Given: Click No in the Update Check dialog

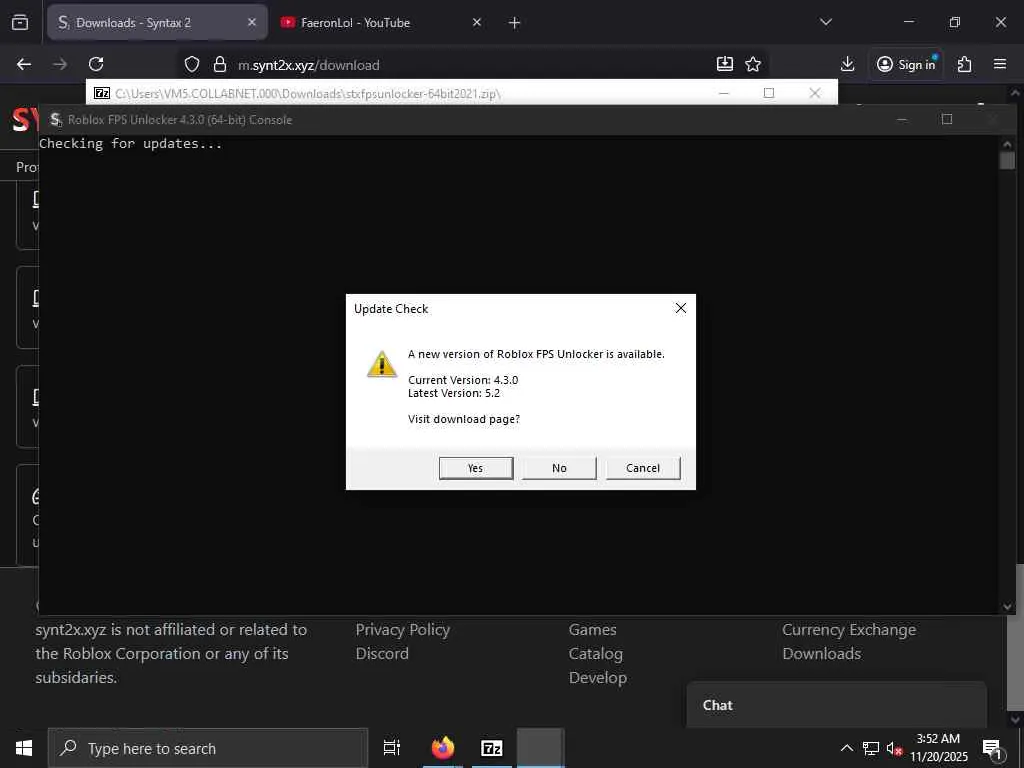Looking at the screenshot, I should (559, 468).
